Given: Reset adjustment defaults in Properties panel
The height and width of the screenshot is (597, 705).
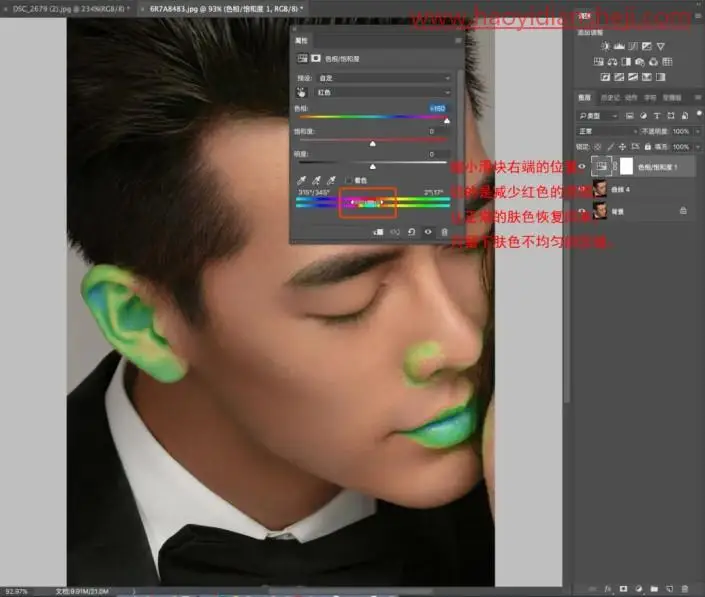Looking at the screenshot, I should click(x=411, y=232).
